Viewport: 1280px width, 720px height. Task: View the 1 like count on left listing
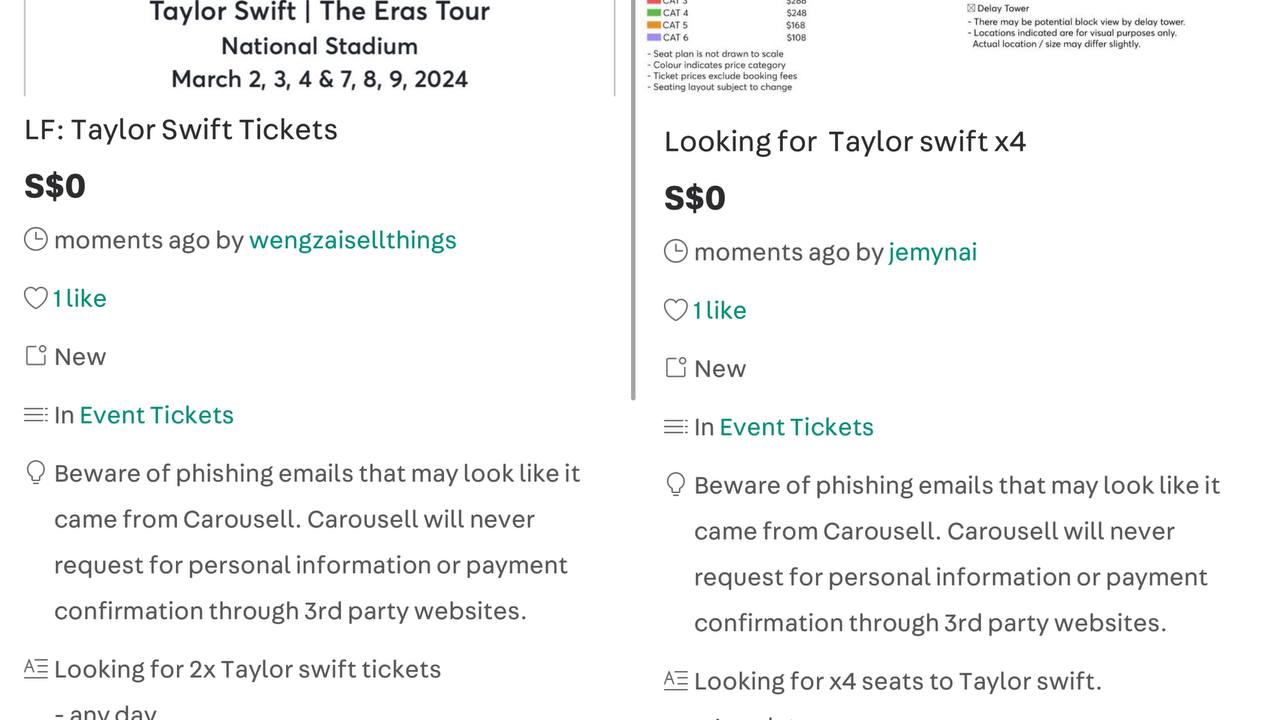pos(80,298)
